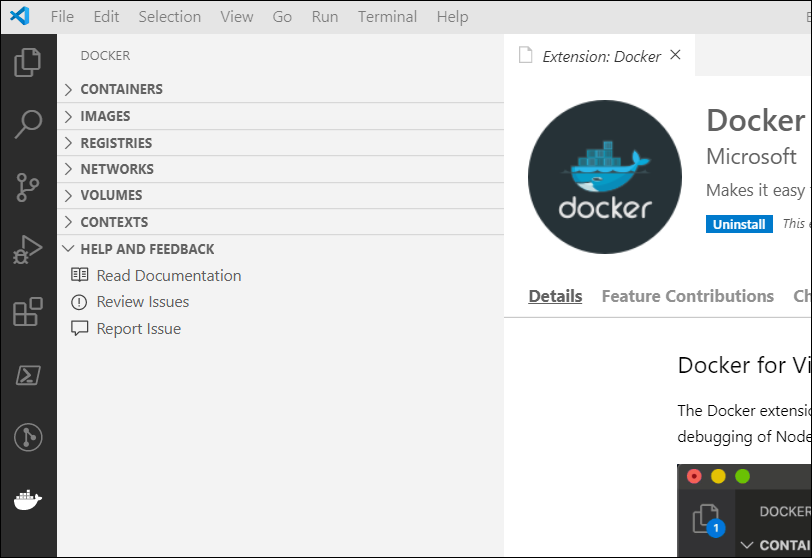The image size is (812, 558).
Task: Open the Search view icon
Action: (28, 124)
